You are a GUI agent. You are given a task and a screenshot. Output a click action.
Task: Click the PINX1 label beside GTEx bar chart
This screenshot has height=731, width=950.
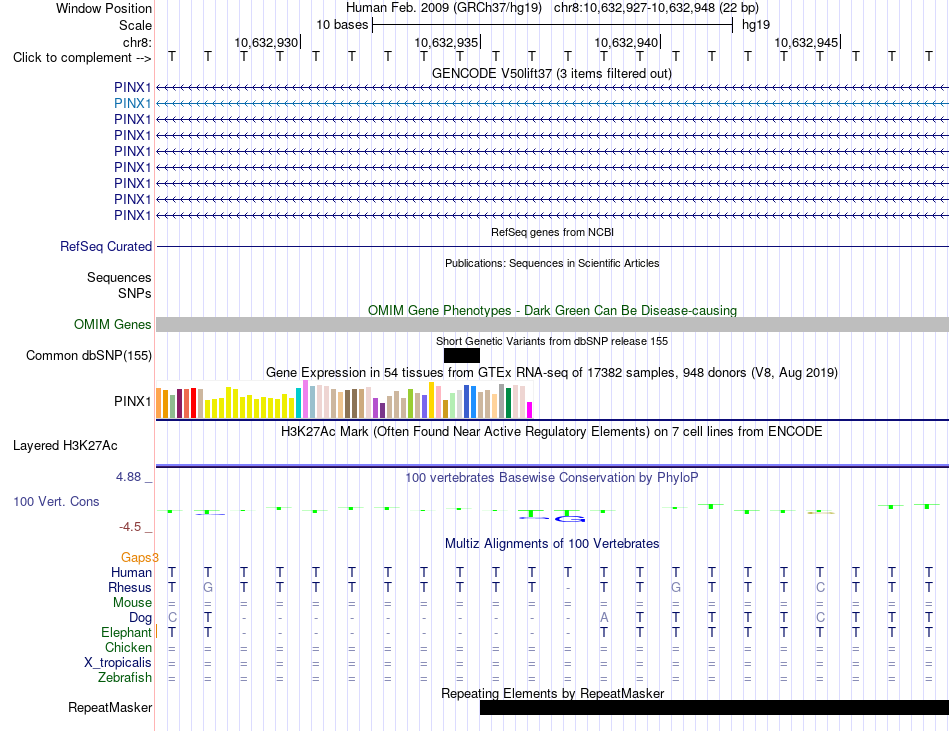pyautogui.click(x=132, y=401)
